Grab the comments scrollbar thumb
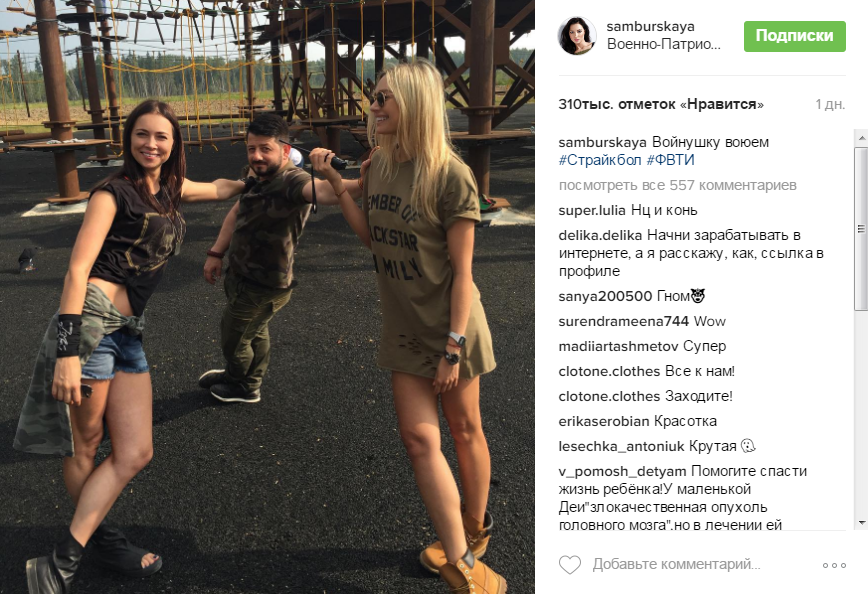 (861, 228)
